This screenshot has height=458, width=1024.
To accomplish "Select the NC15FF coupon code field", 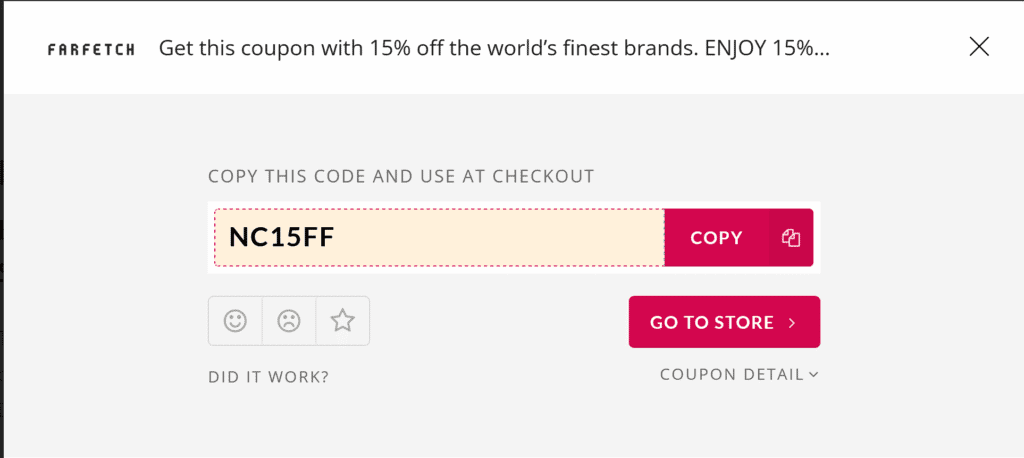I will point(440,238).
